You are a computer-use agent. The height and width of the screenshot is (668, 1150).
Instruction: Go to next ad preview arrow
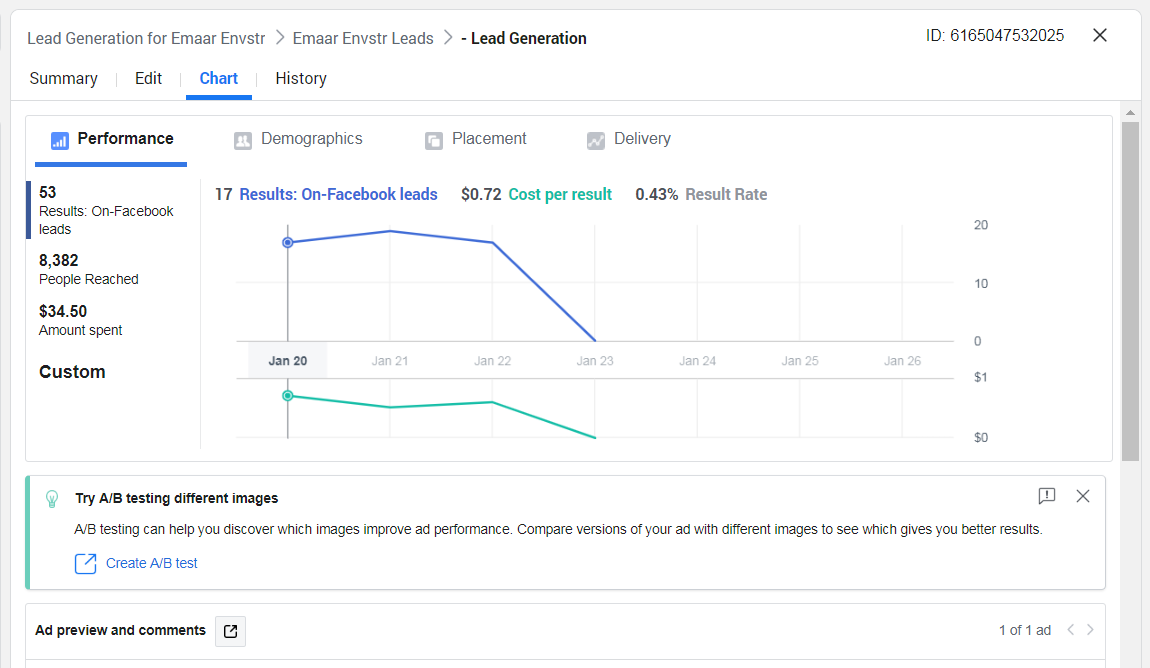pyautogui.click(x=1090, y=630)
